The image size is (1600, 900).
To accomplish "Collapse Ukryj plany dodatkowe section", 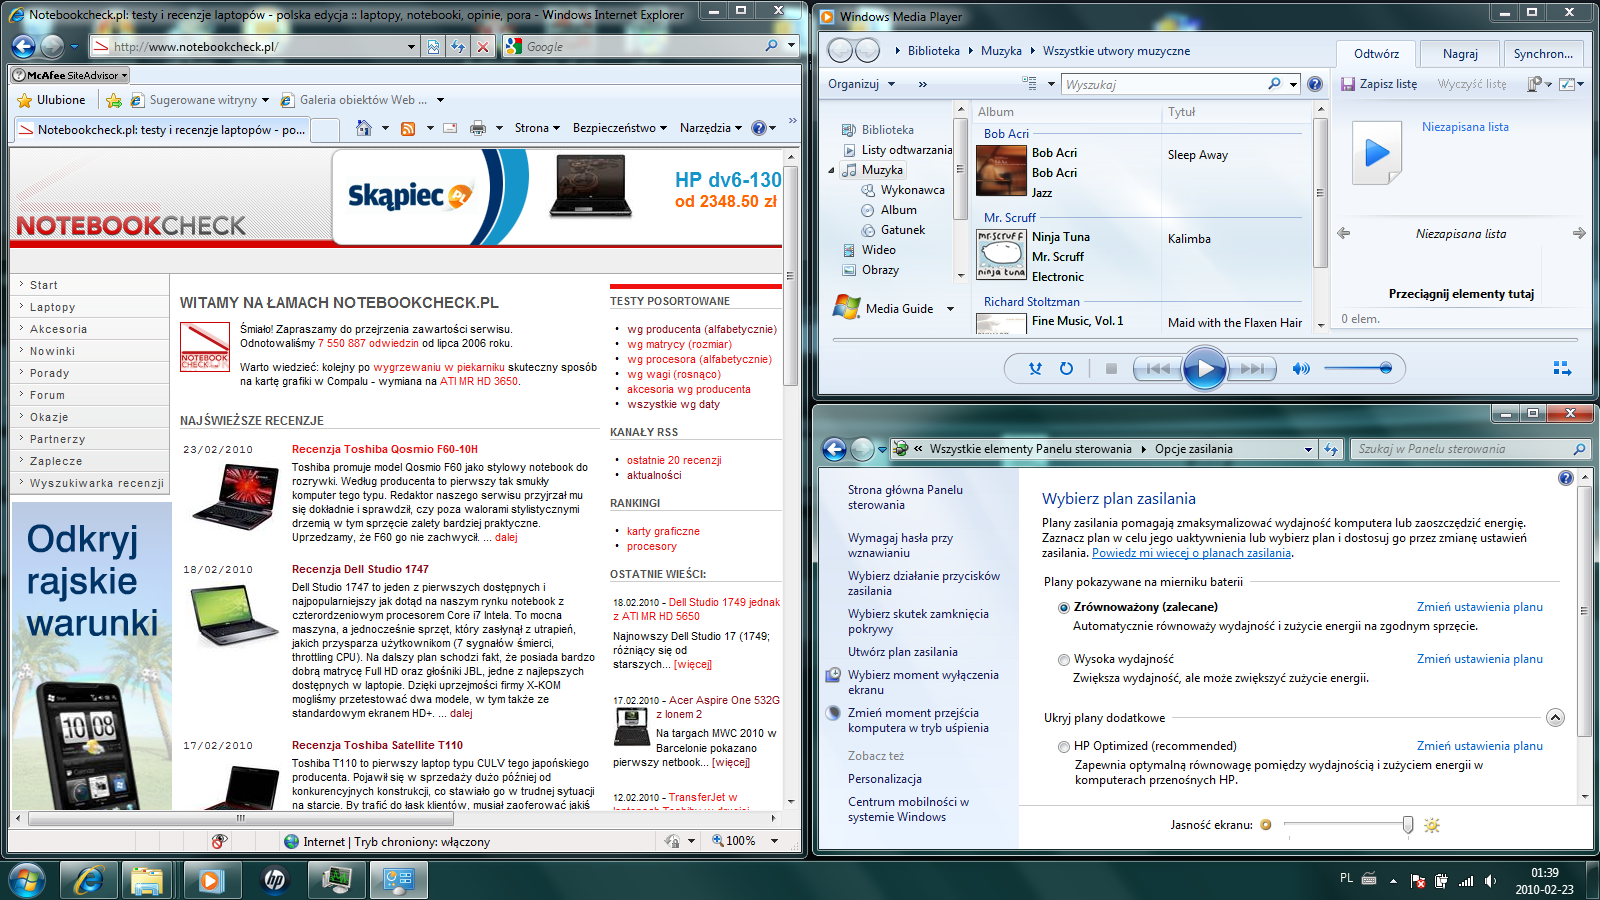I will click(1555, 718).
